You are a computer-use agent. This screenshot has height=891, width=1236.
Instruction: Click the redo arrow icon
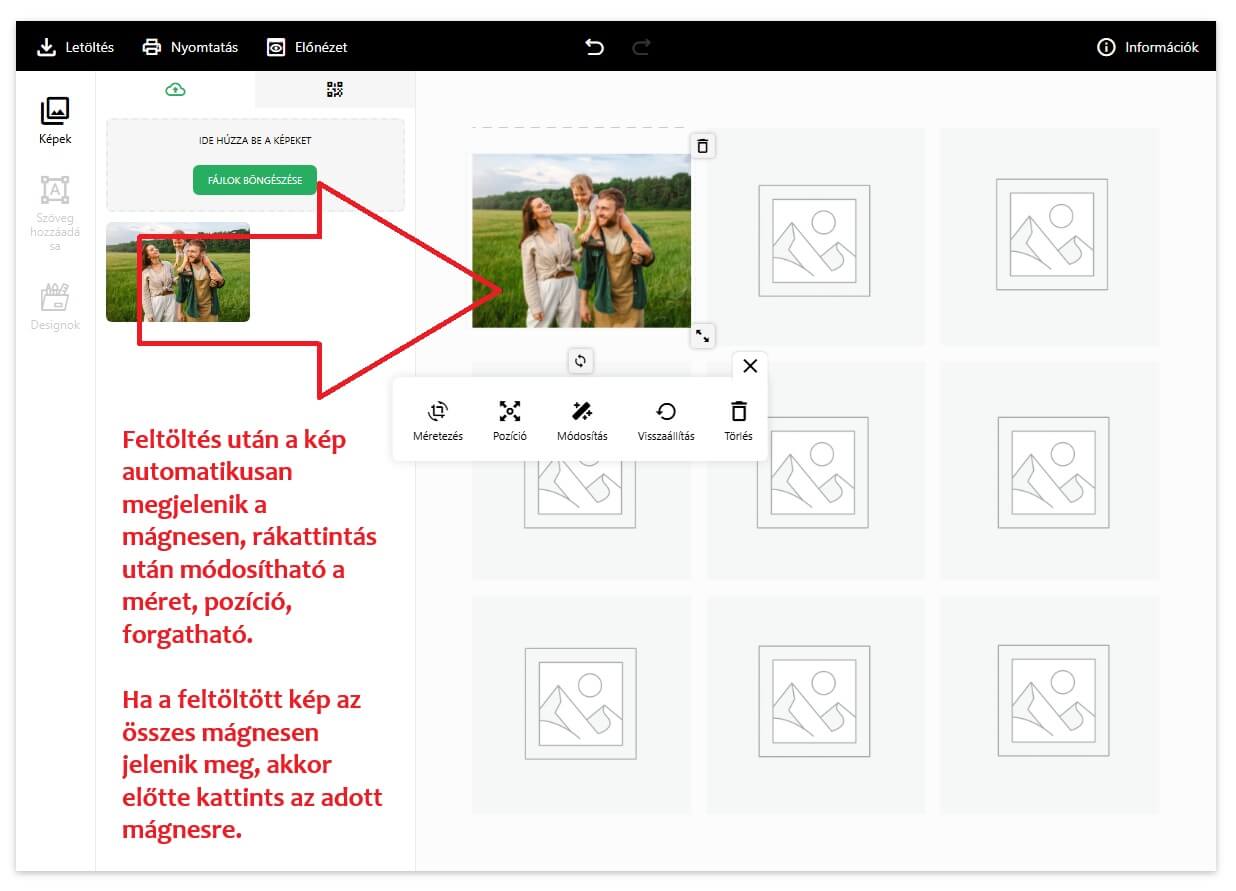pyautogui.click(x=642, y=47)
